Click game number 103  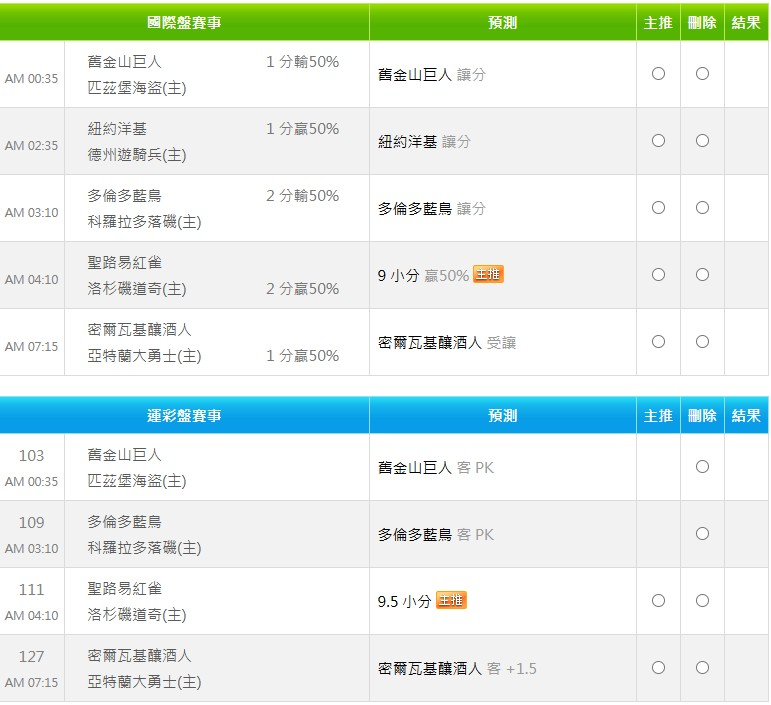31,455
